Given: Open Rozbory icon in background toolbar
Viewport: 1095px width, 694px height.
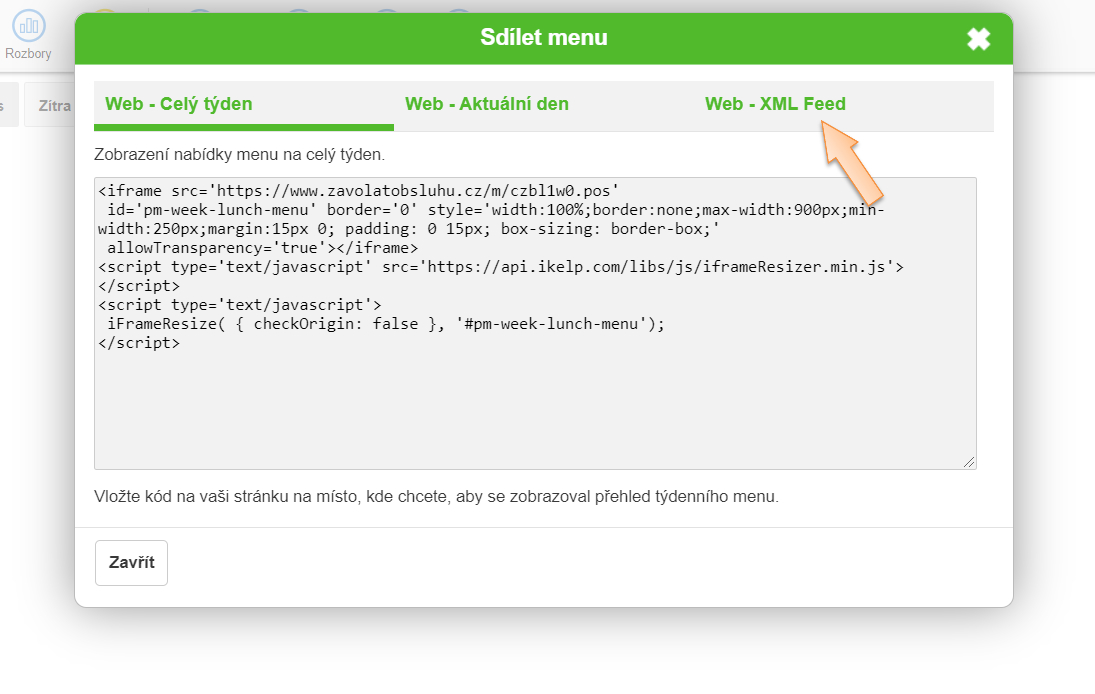Looking at the screenshot, I should [x=29, y=34].
